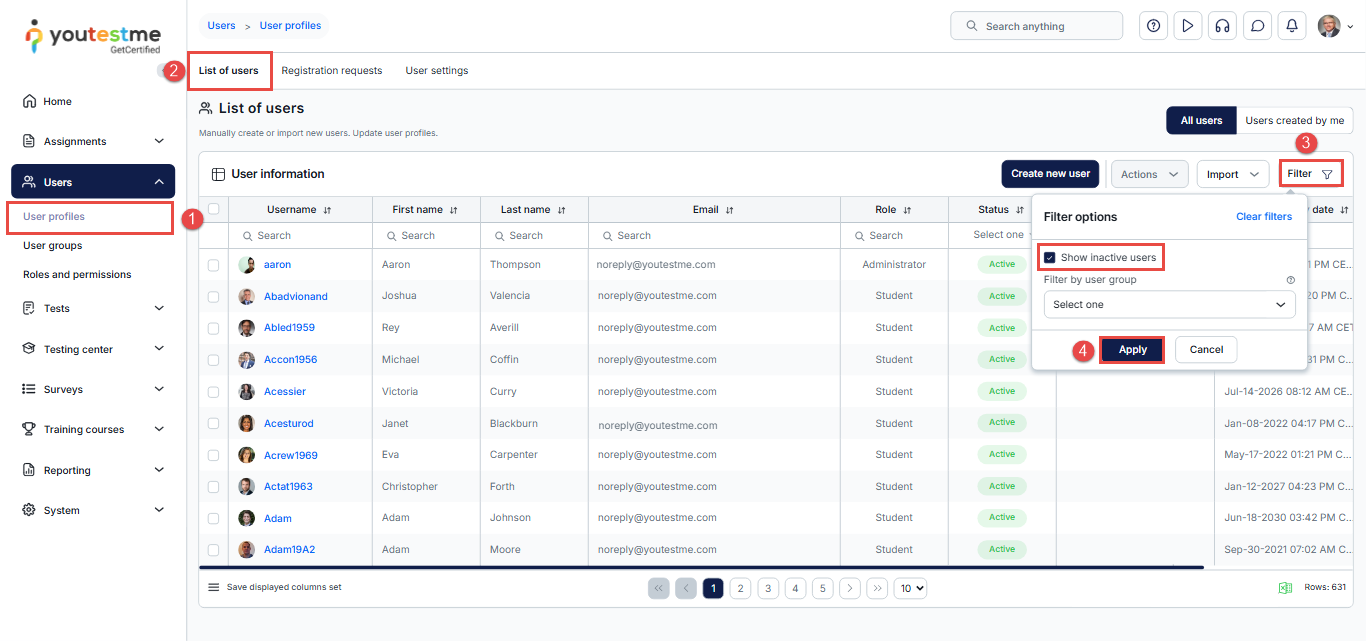The image size is (1366, 641).
Task: Open Roles and permissions in sidebar
Action: [77, 275]
